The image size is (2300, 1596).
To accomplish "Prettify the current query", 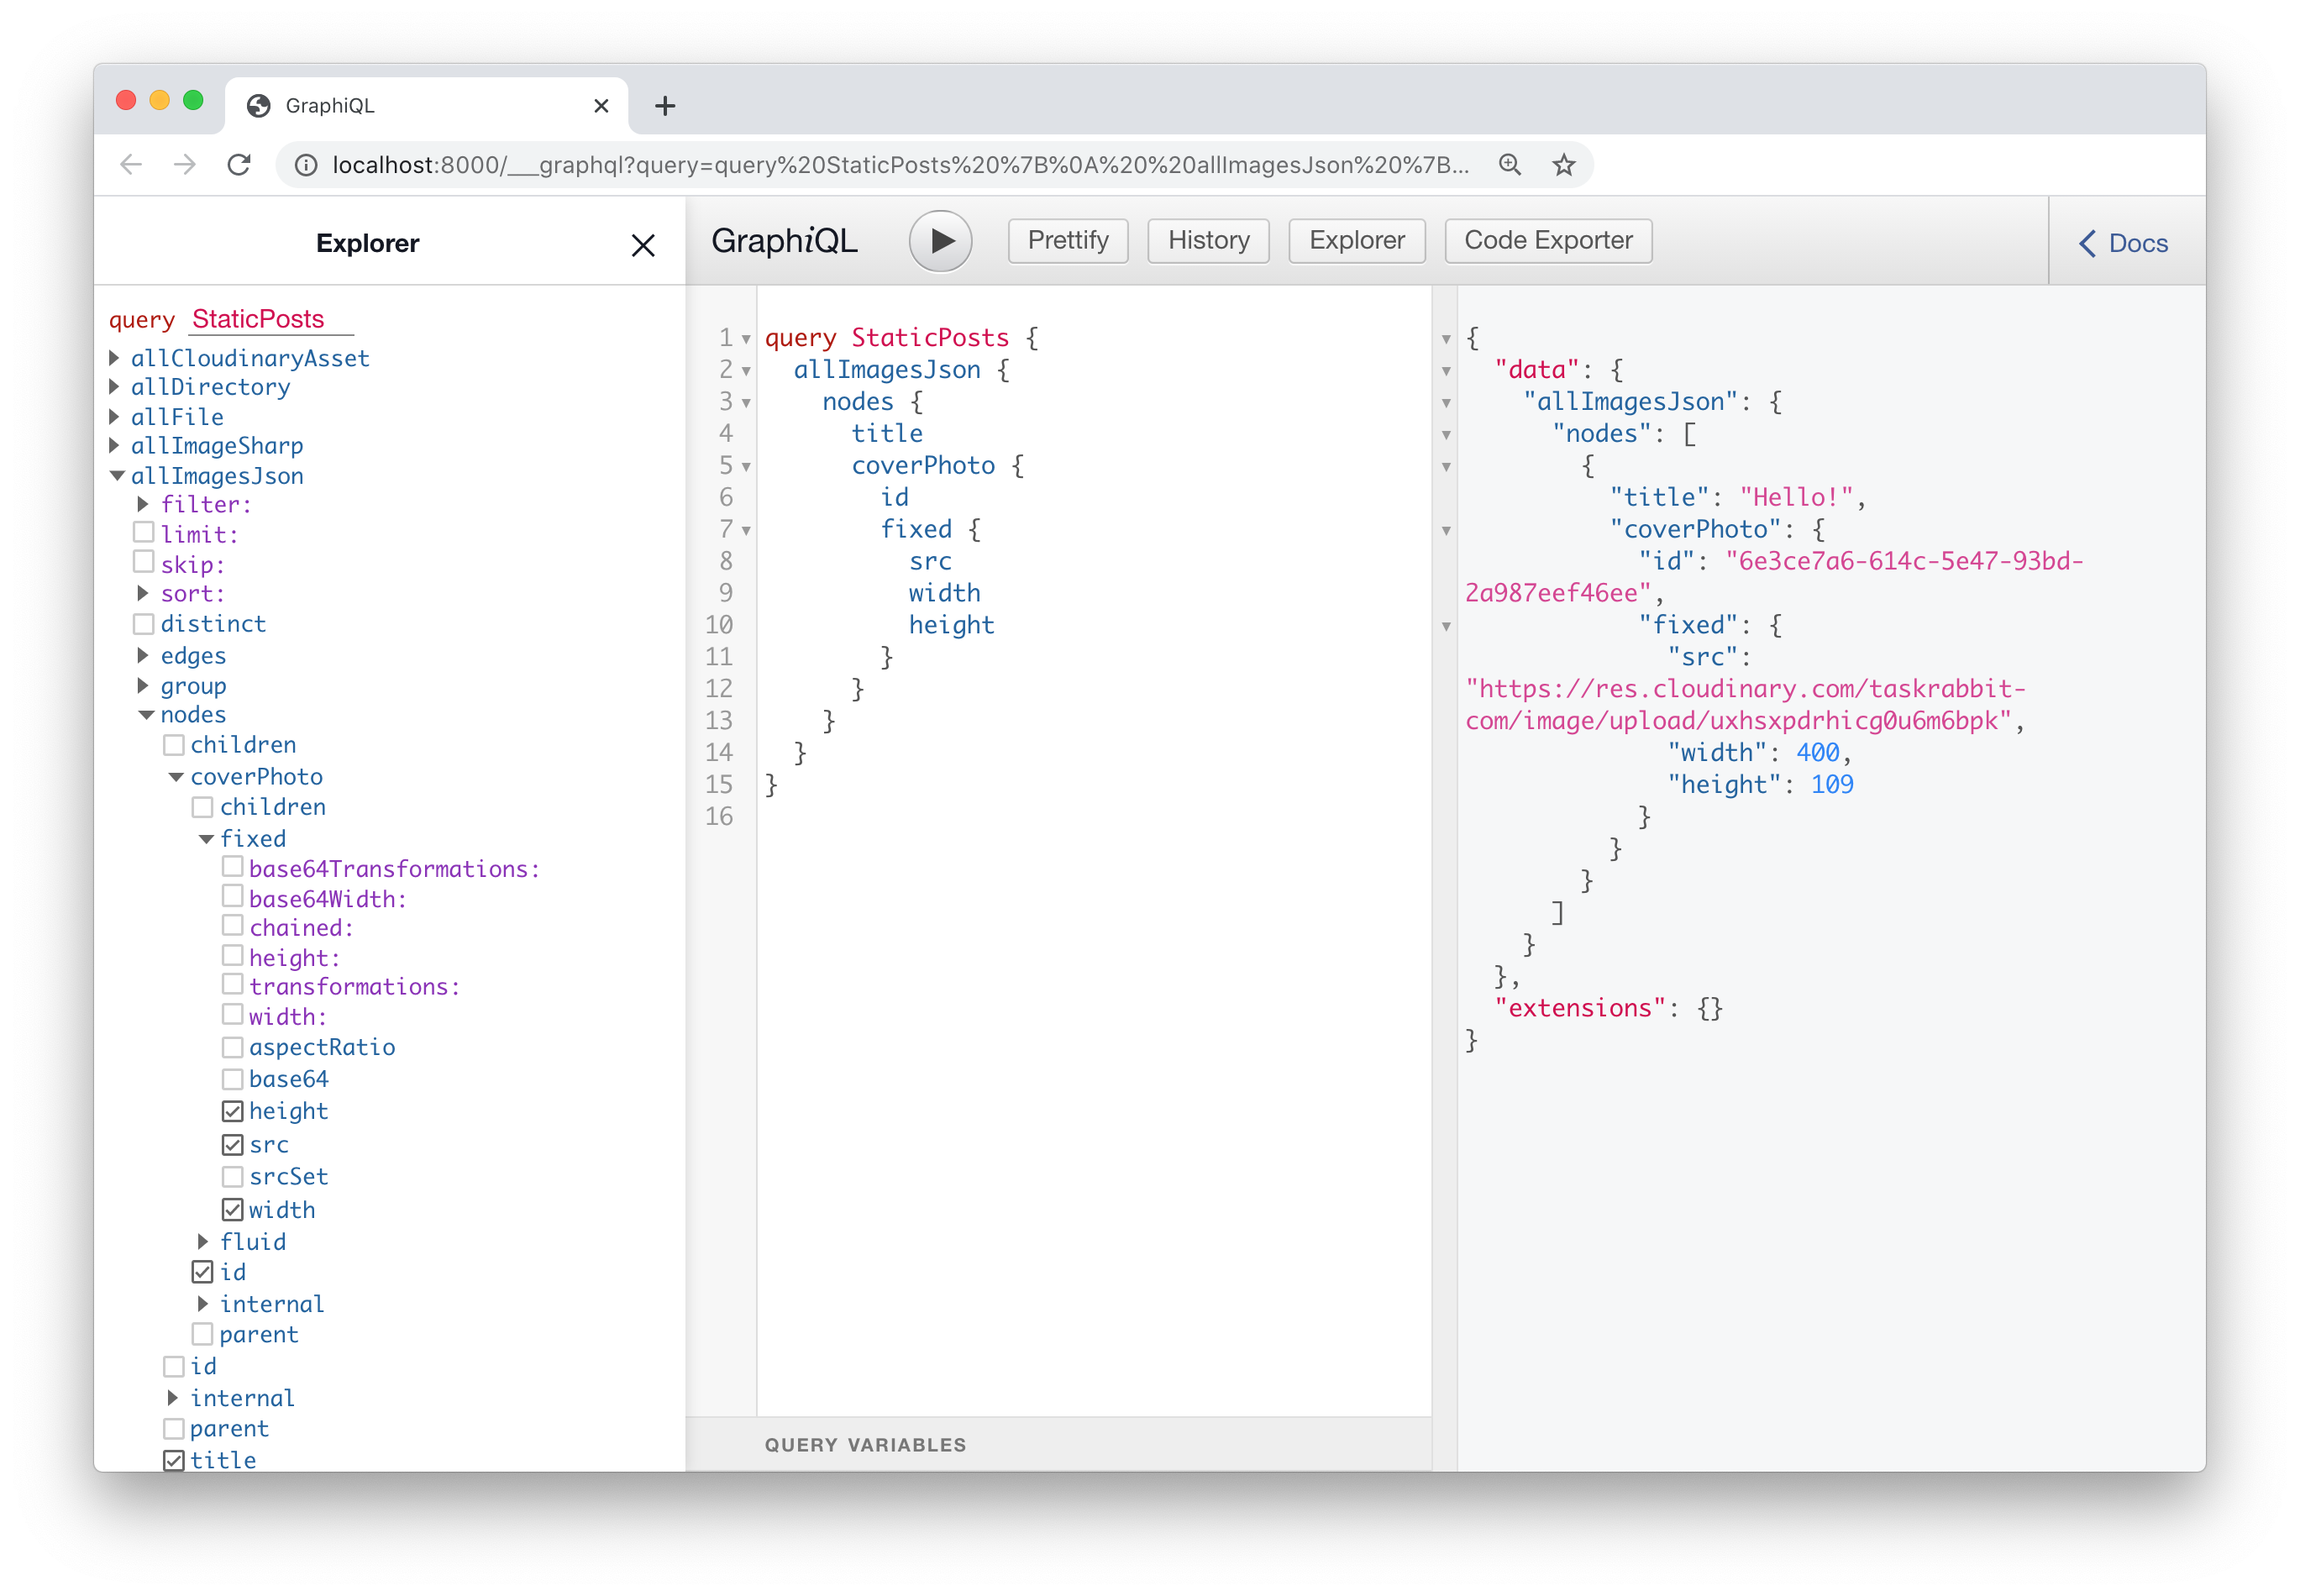I will 1066,240.
